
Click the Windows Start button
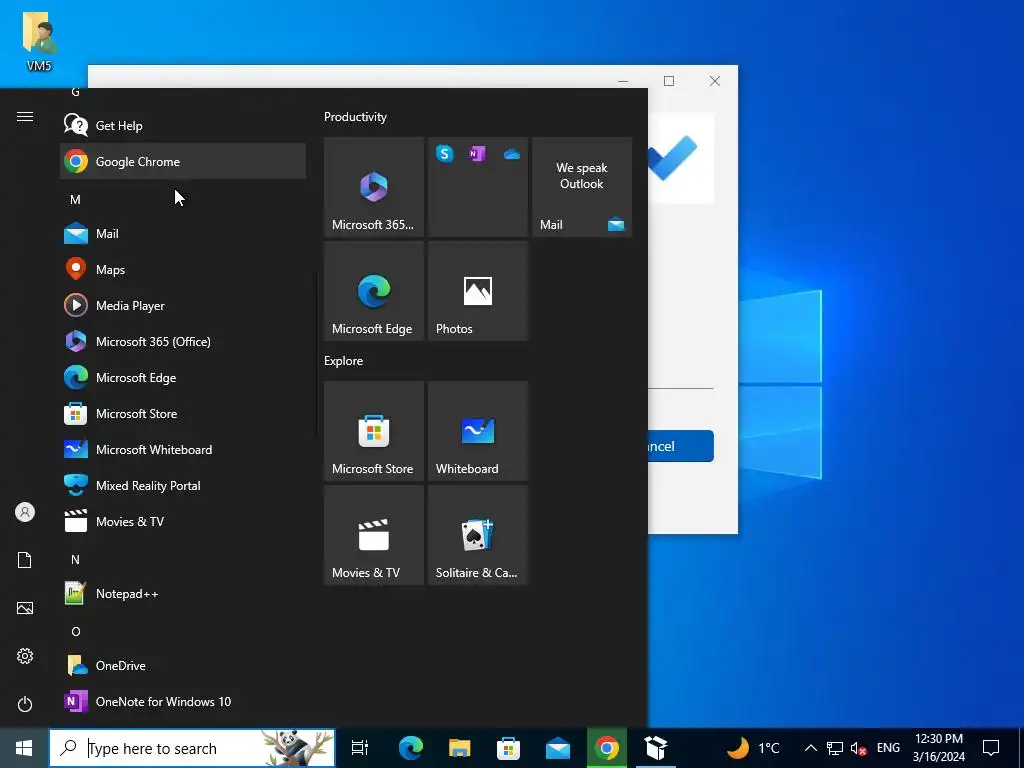coord(24,748)
